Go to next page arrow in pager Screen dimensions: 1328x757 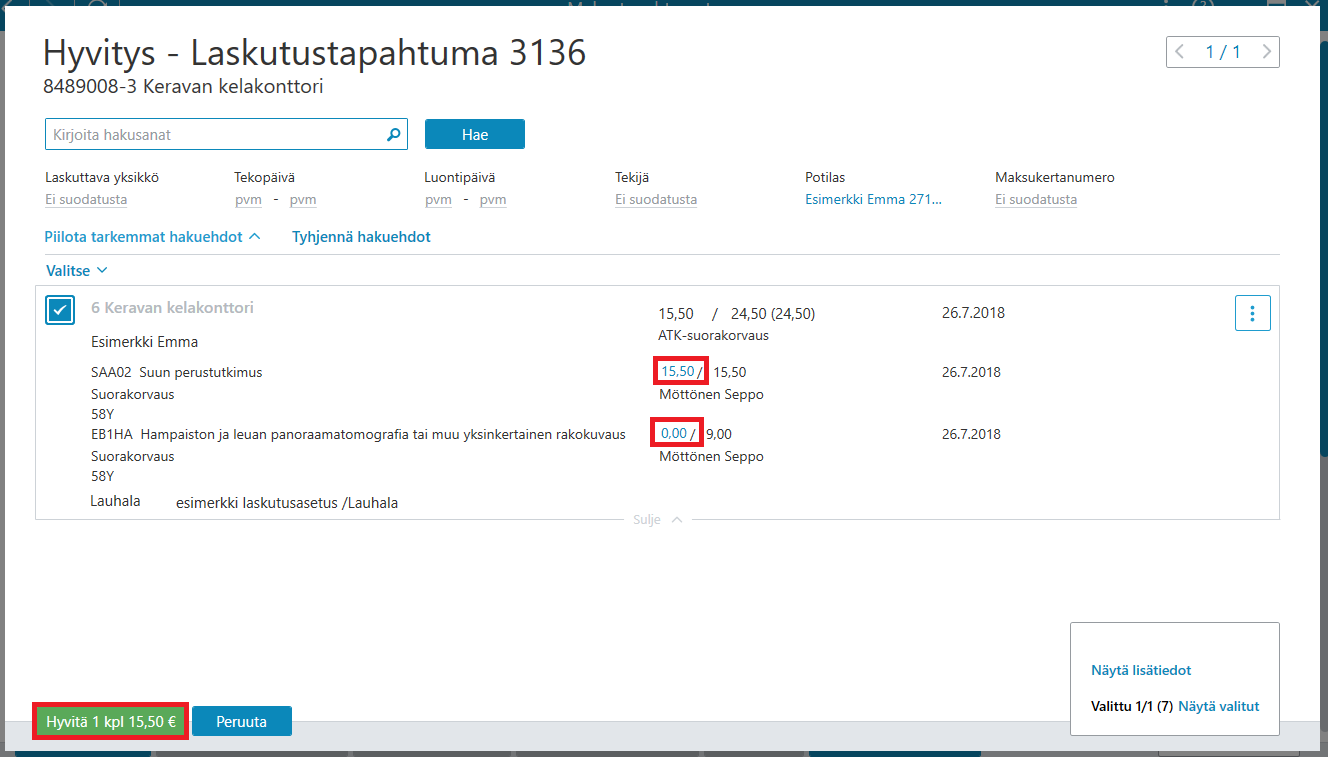click(1267, 52)
